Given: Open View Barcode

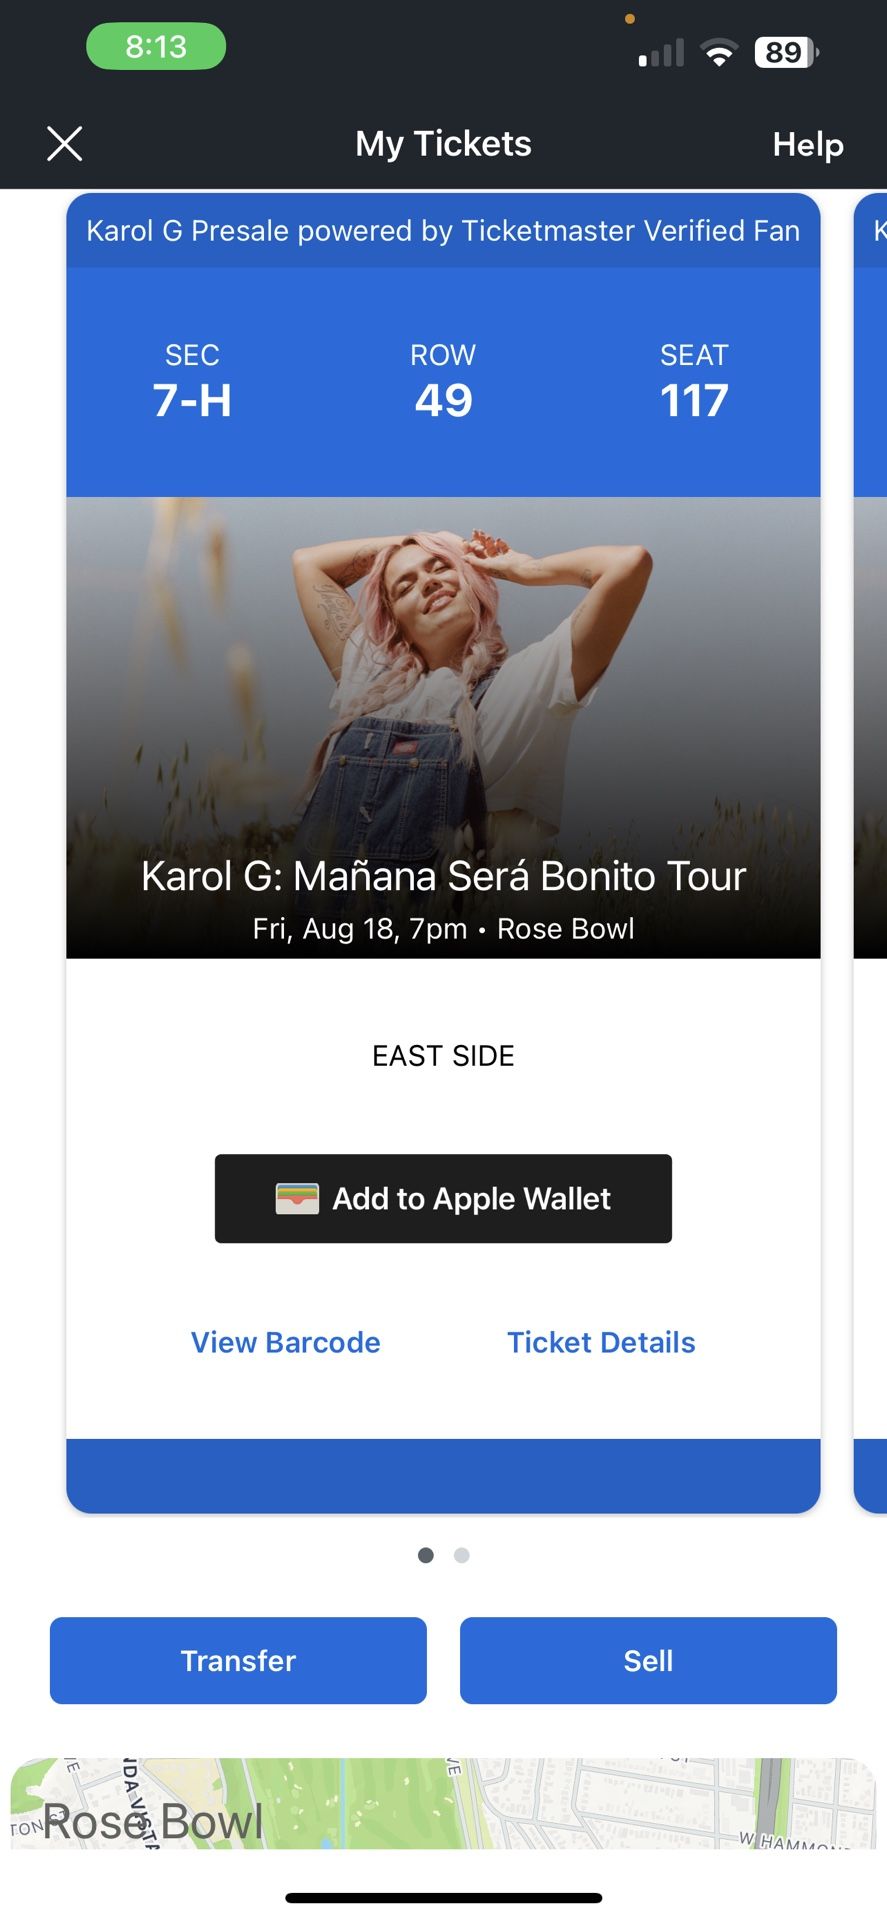Looking at the screenshot, I should point(285,1342).
